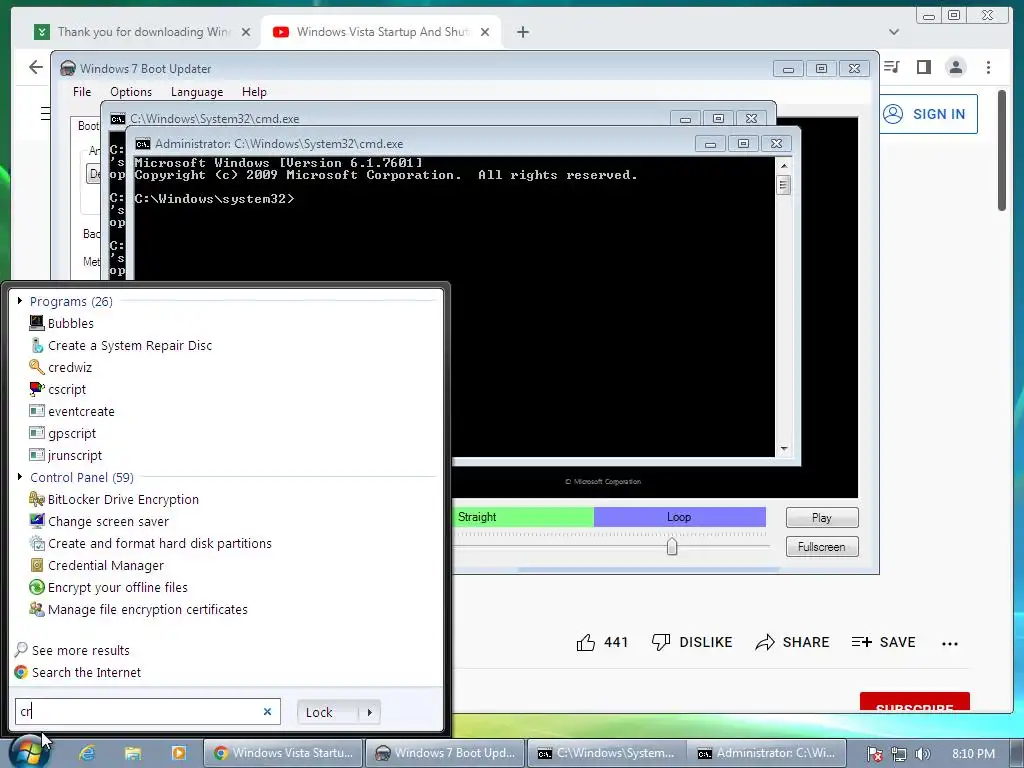Click cmd window scrollbar up arrow
The width and height of the screenshot is (1024, 768).
784,166
